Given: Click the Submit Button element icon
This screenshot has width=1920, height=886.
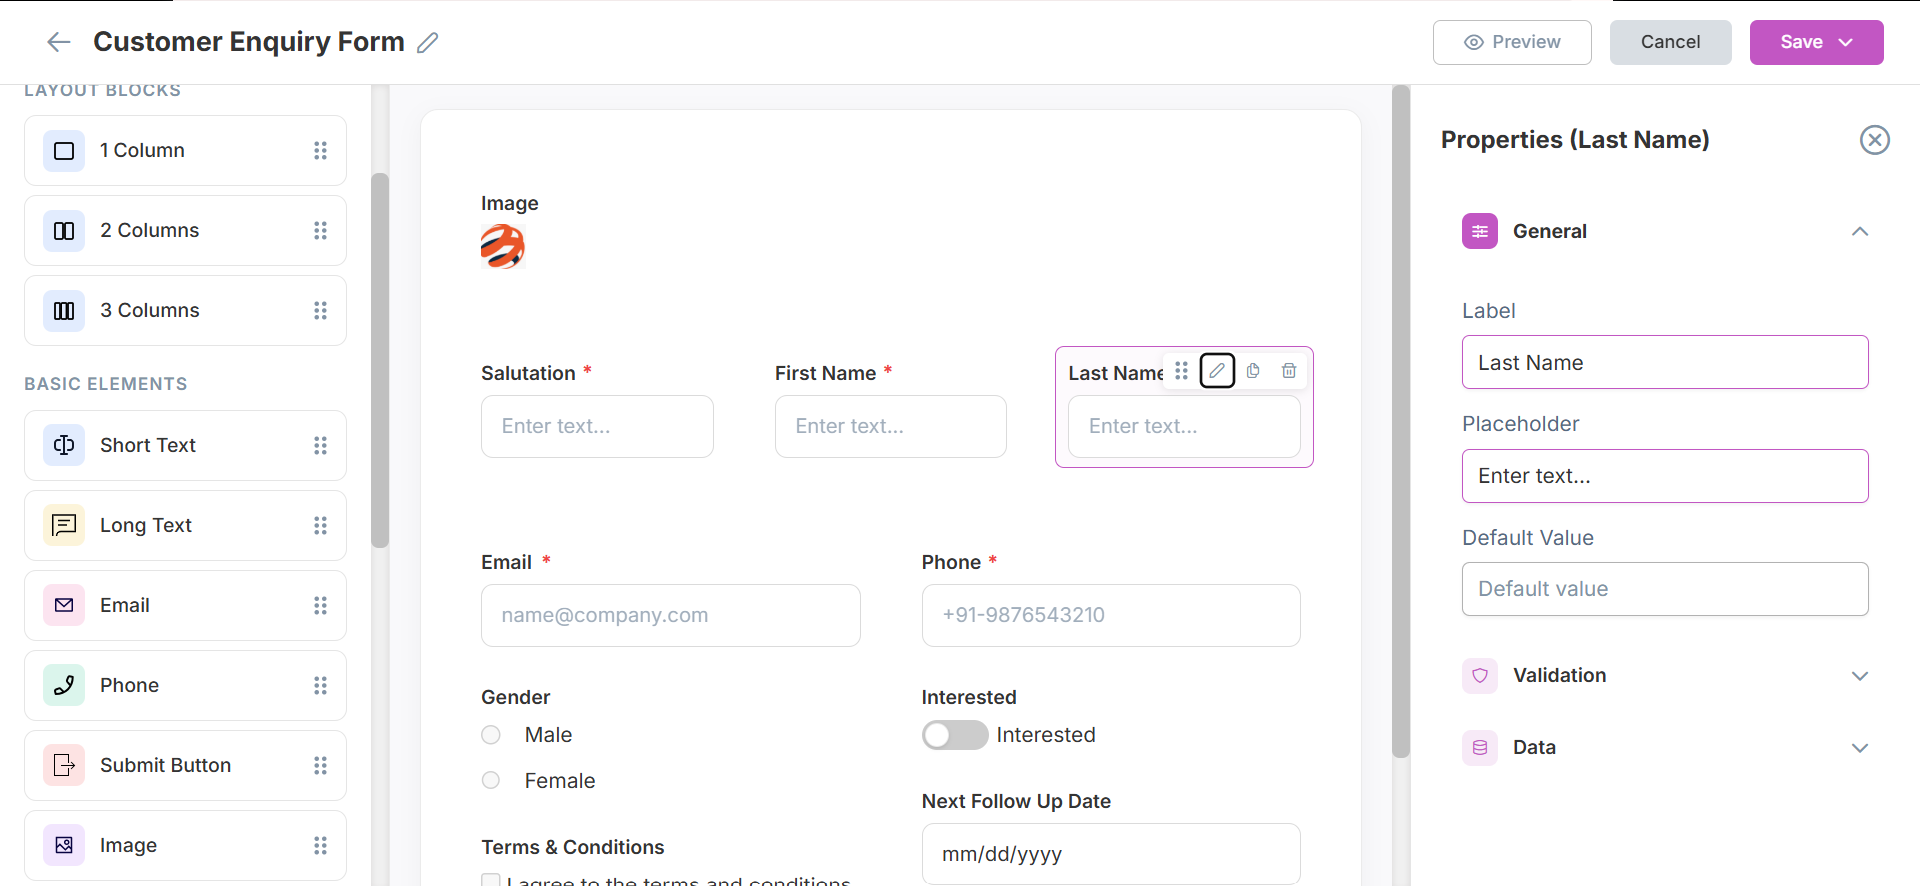Looking at the screenshot, I should [64, 765].
